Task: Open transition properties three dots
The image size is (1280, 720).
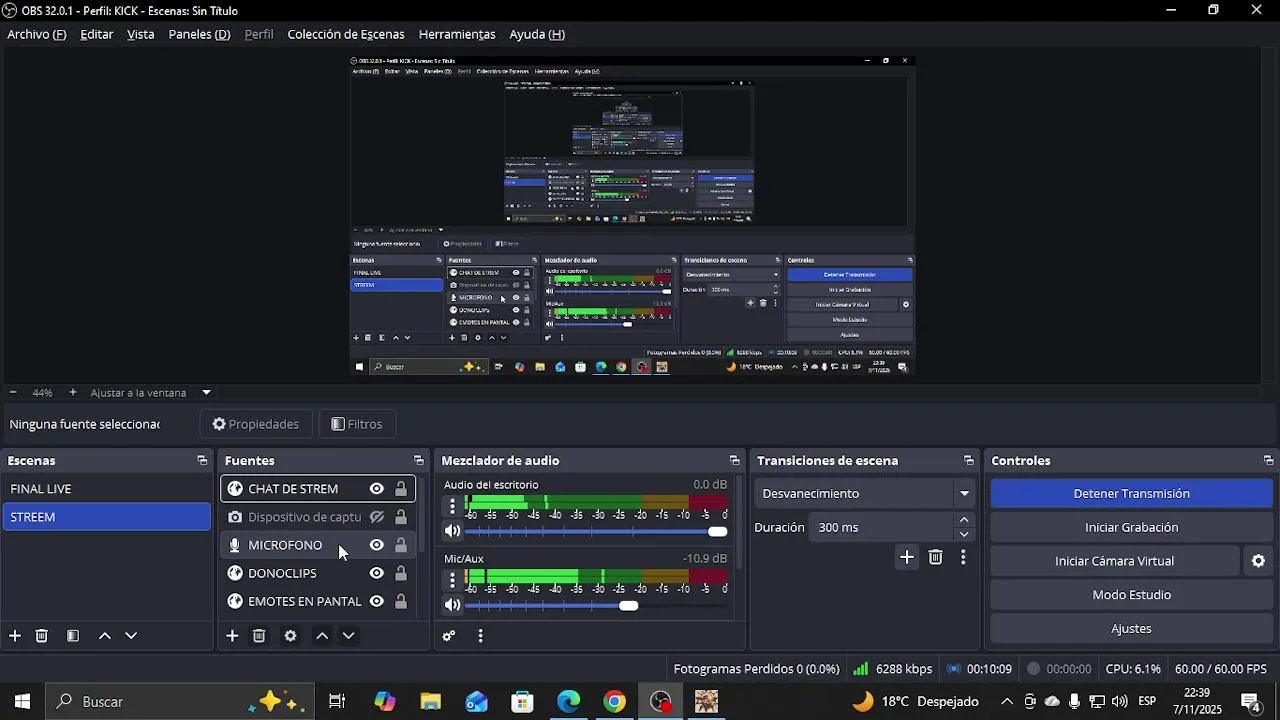Action: pos(963,558)
